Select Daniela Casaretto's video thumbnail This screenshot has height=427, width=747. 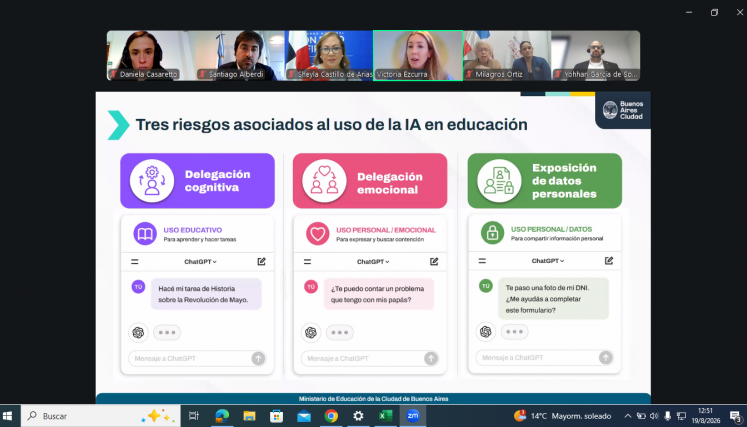[x=151, y=56]
